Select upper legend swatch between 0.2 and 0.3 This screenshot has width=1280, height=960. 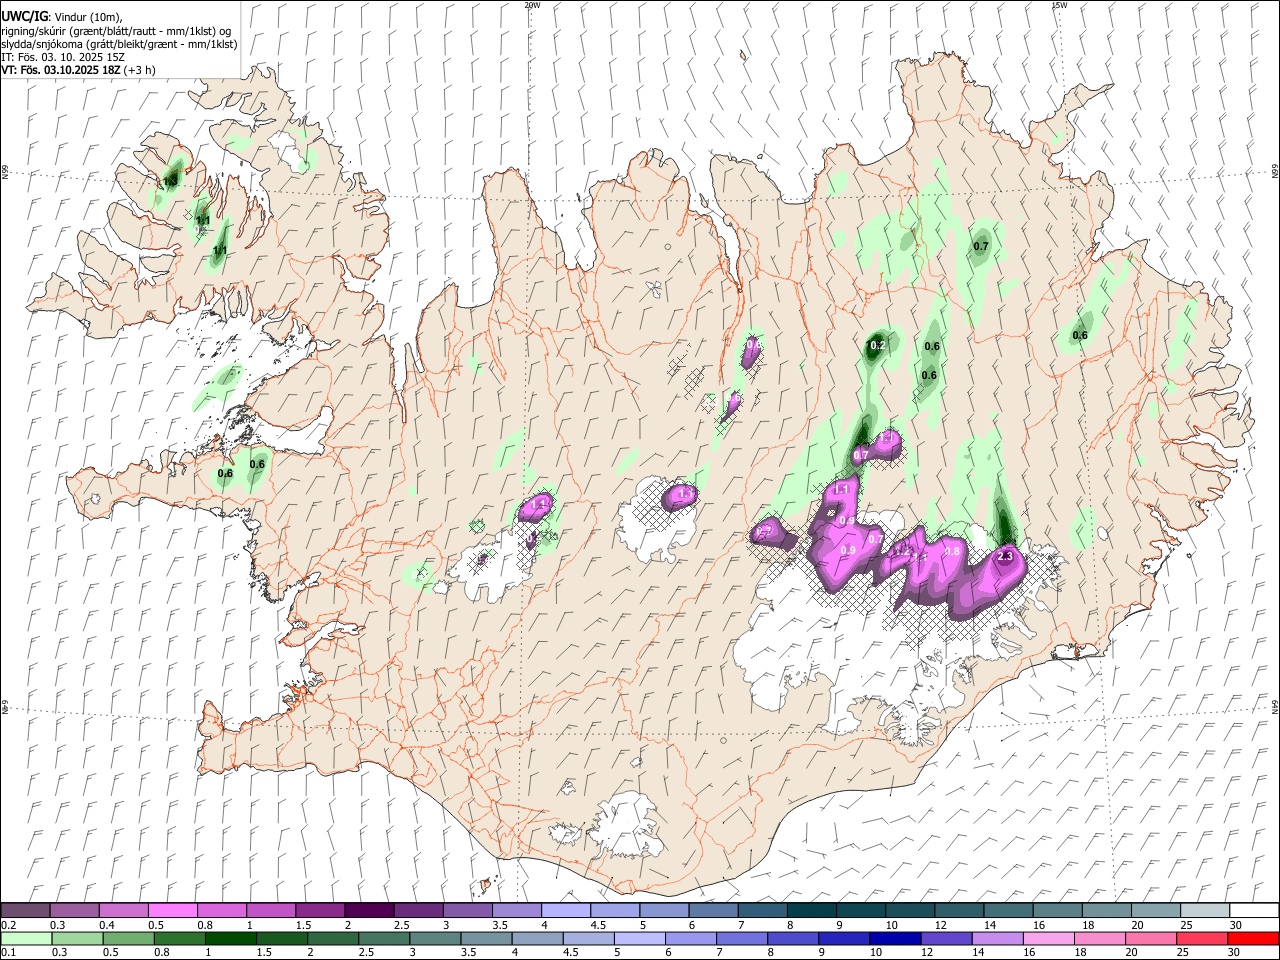click(26, 911)
